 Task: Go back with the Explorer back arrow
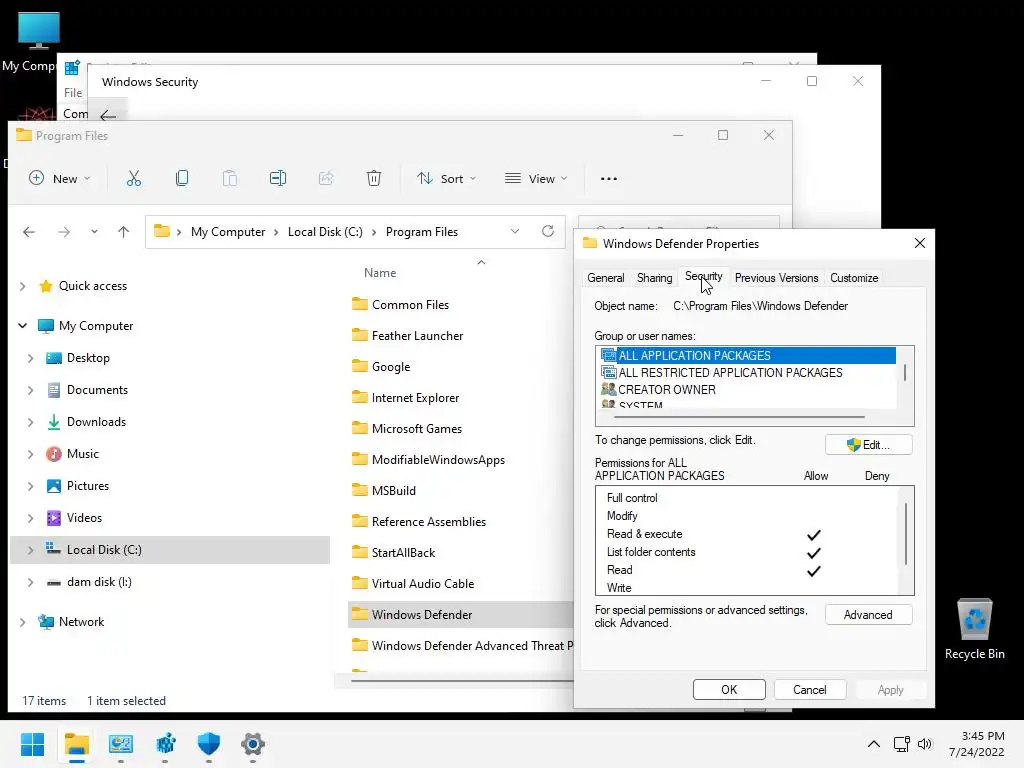[x=29, y=232]
